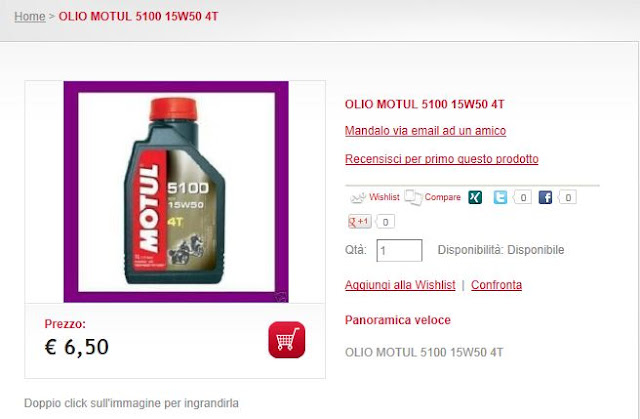The image size is (640, 419).
Task: Click the Motul 5100 product image
Action: click(176, 192)
